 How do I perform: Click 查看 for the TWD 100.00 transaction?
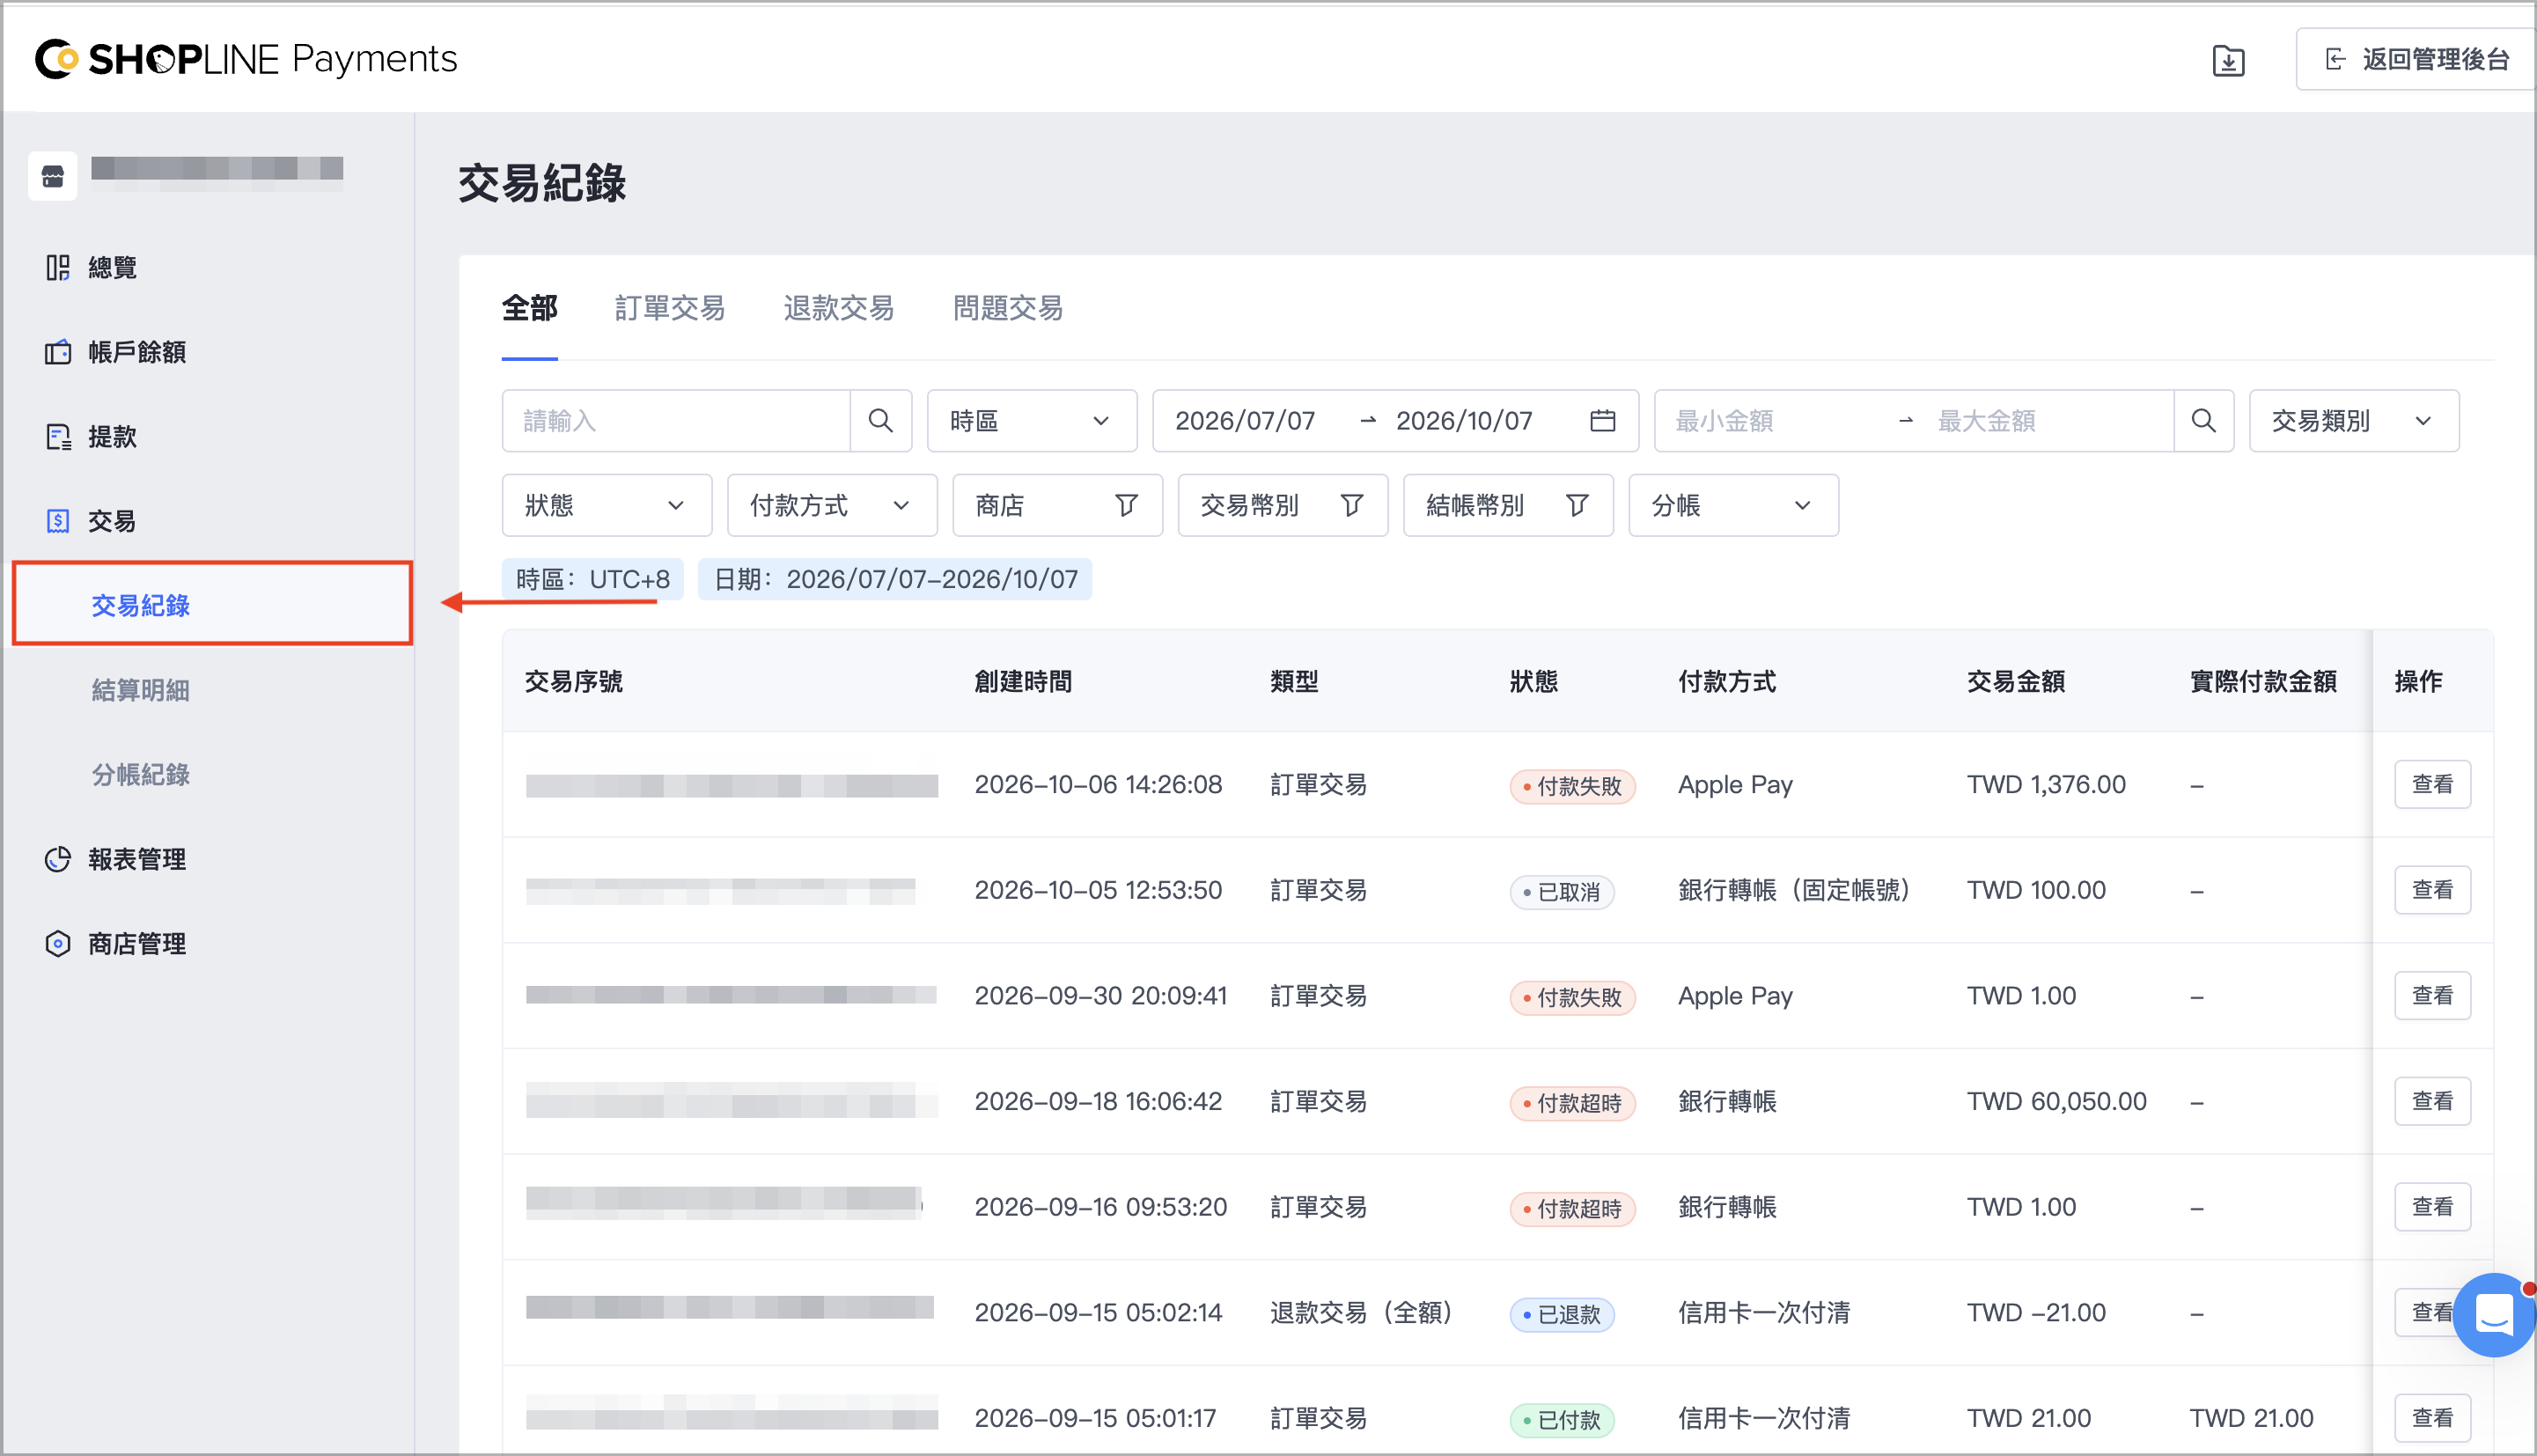(x=2432, y=890)
